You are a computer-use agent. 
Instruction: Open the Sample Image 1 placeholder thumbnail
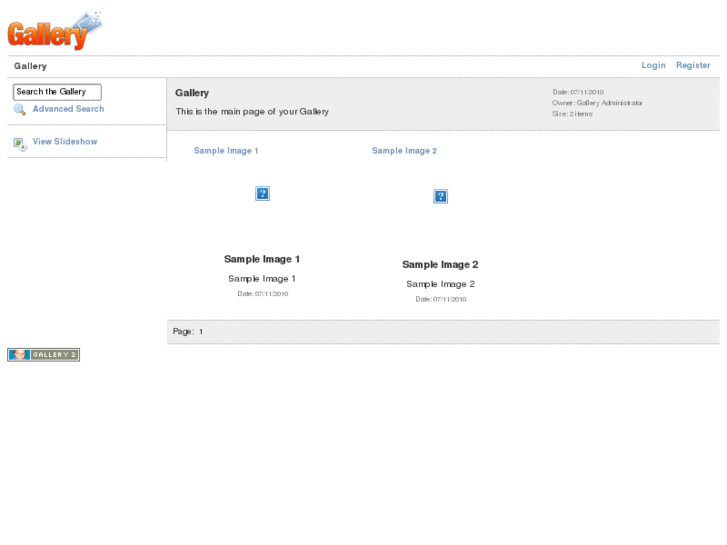pos(262,193)
